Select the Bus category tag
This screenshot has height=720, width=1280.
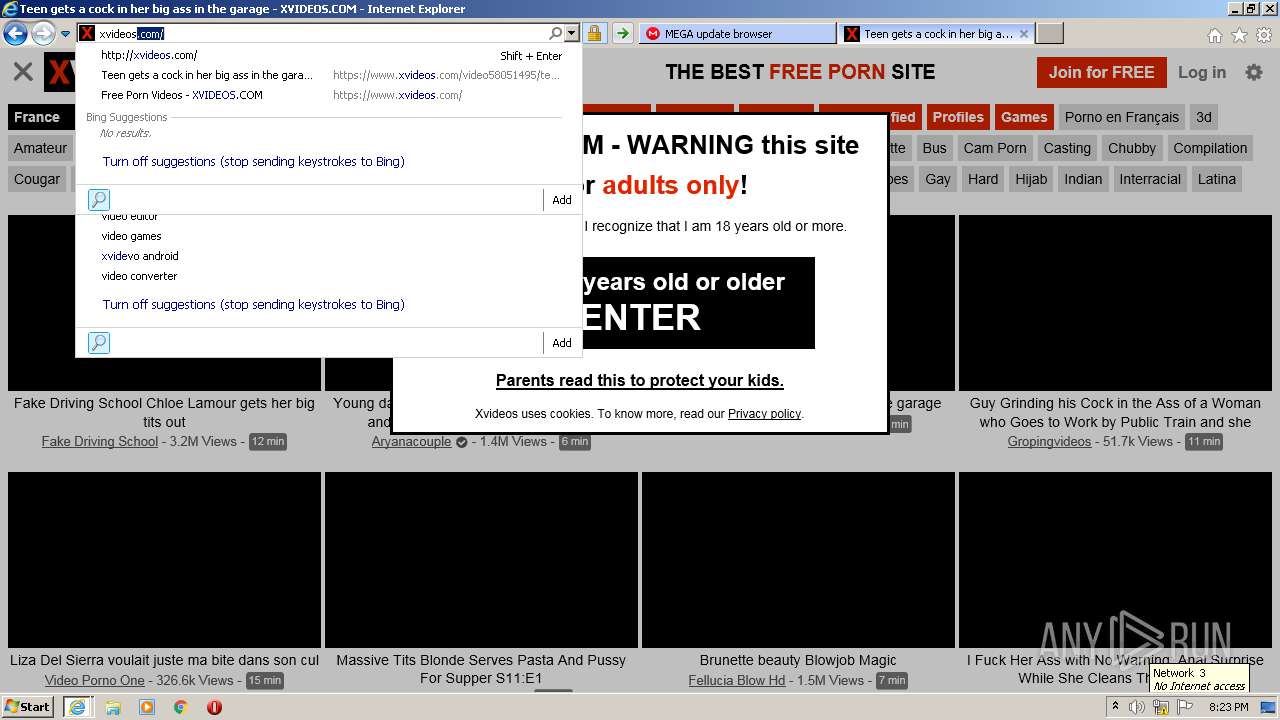[x=934, y=148]
